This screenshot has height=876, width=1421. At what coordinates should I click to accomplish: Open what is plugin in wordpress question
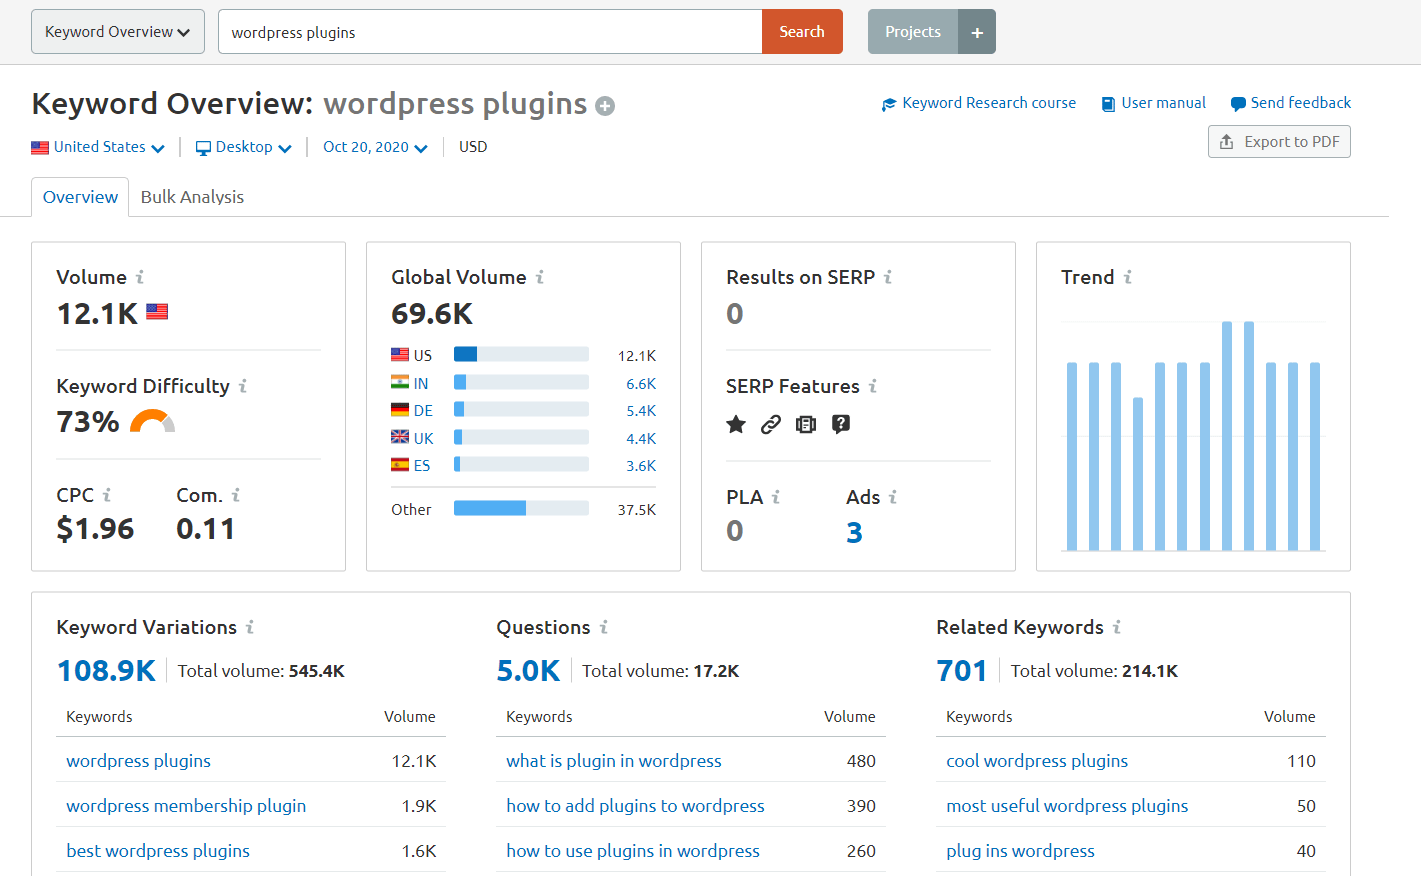614,761
